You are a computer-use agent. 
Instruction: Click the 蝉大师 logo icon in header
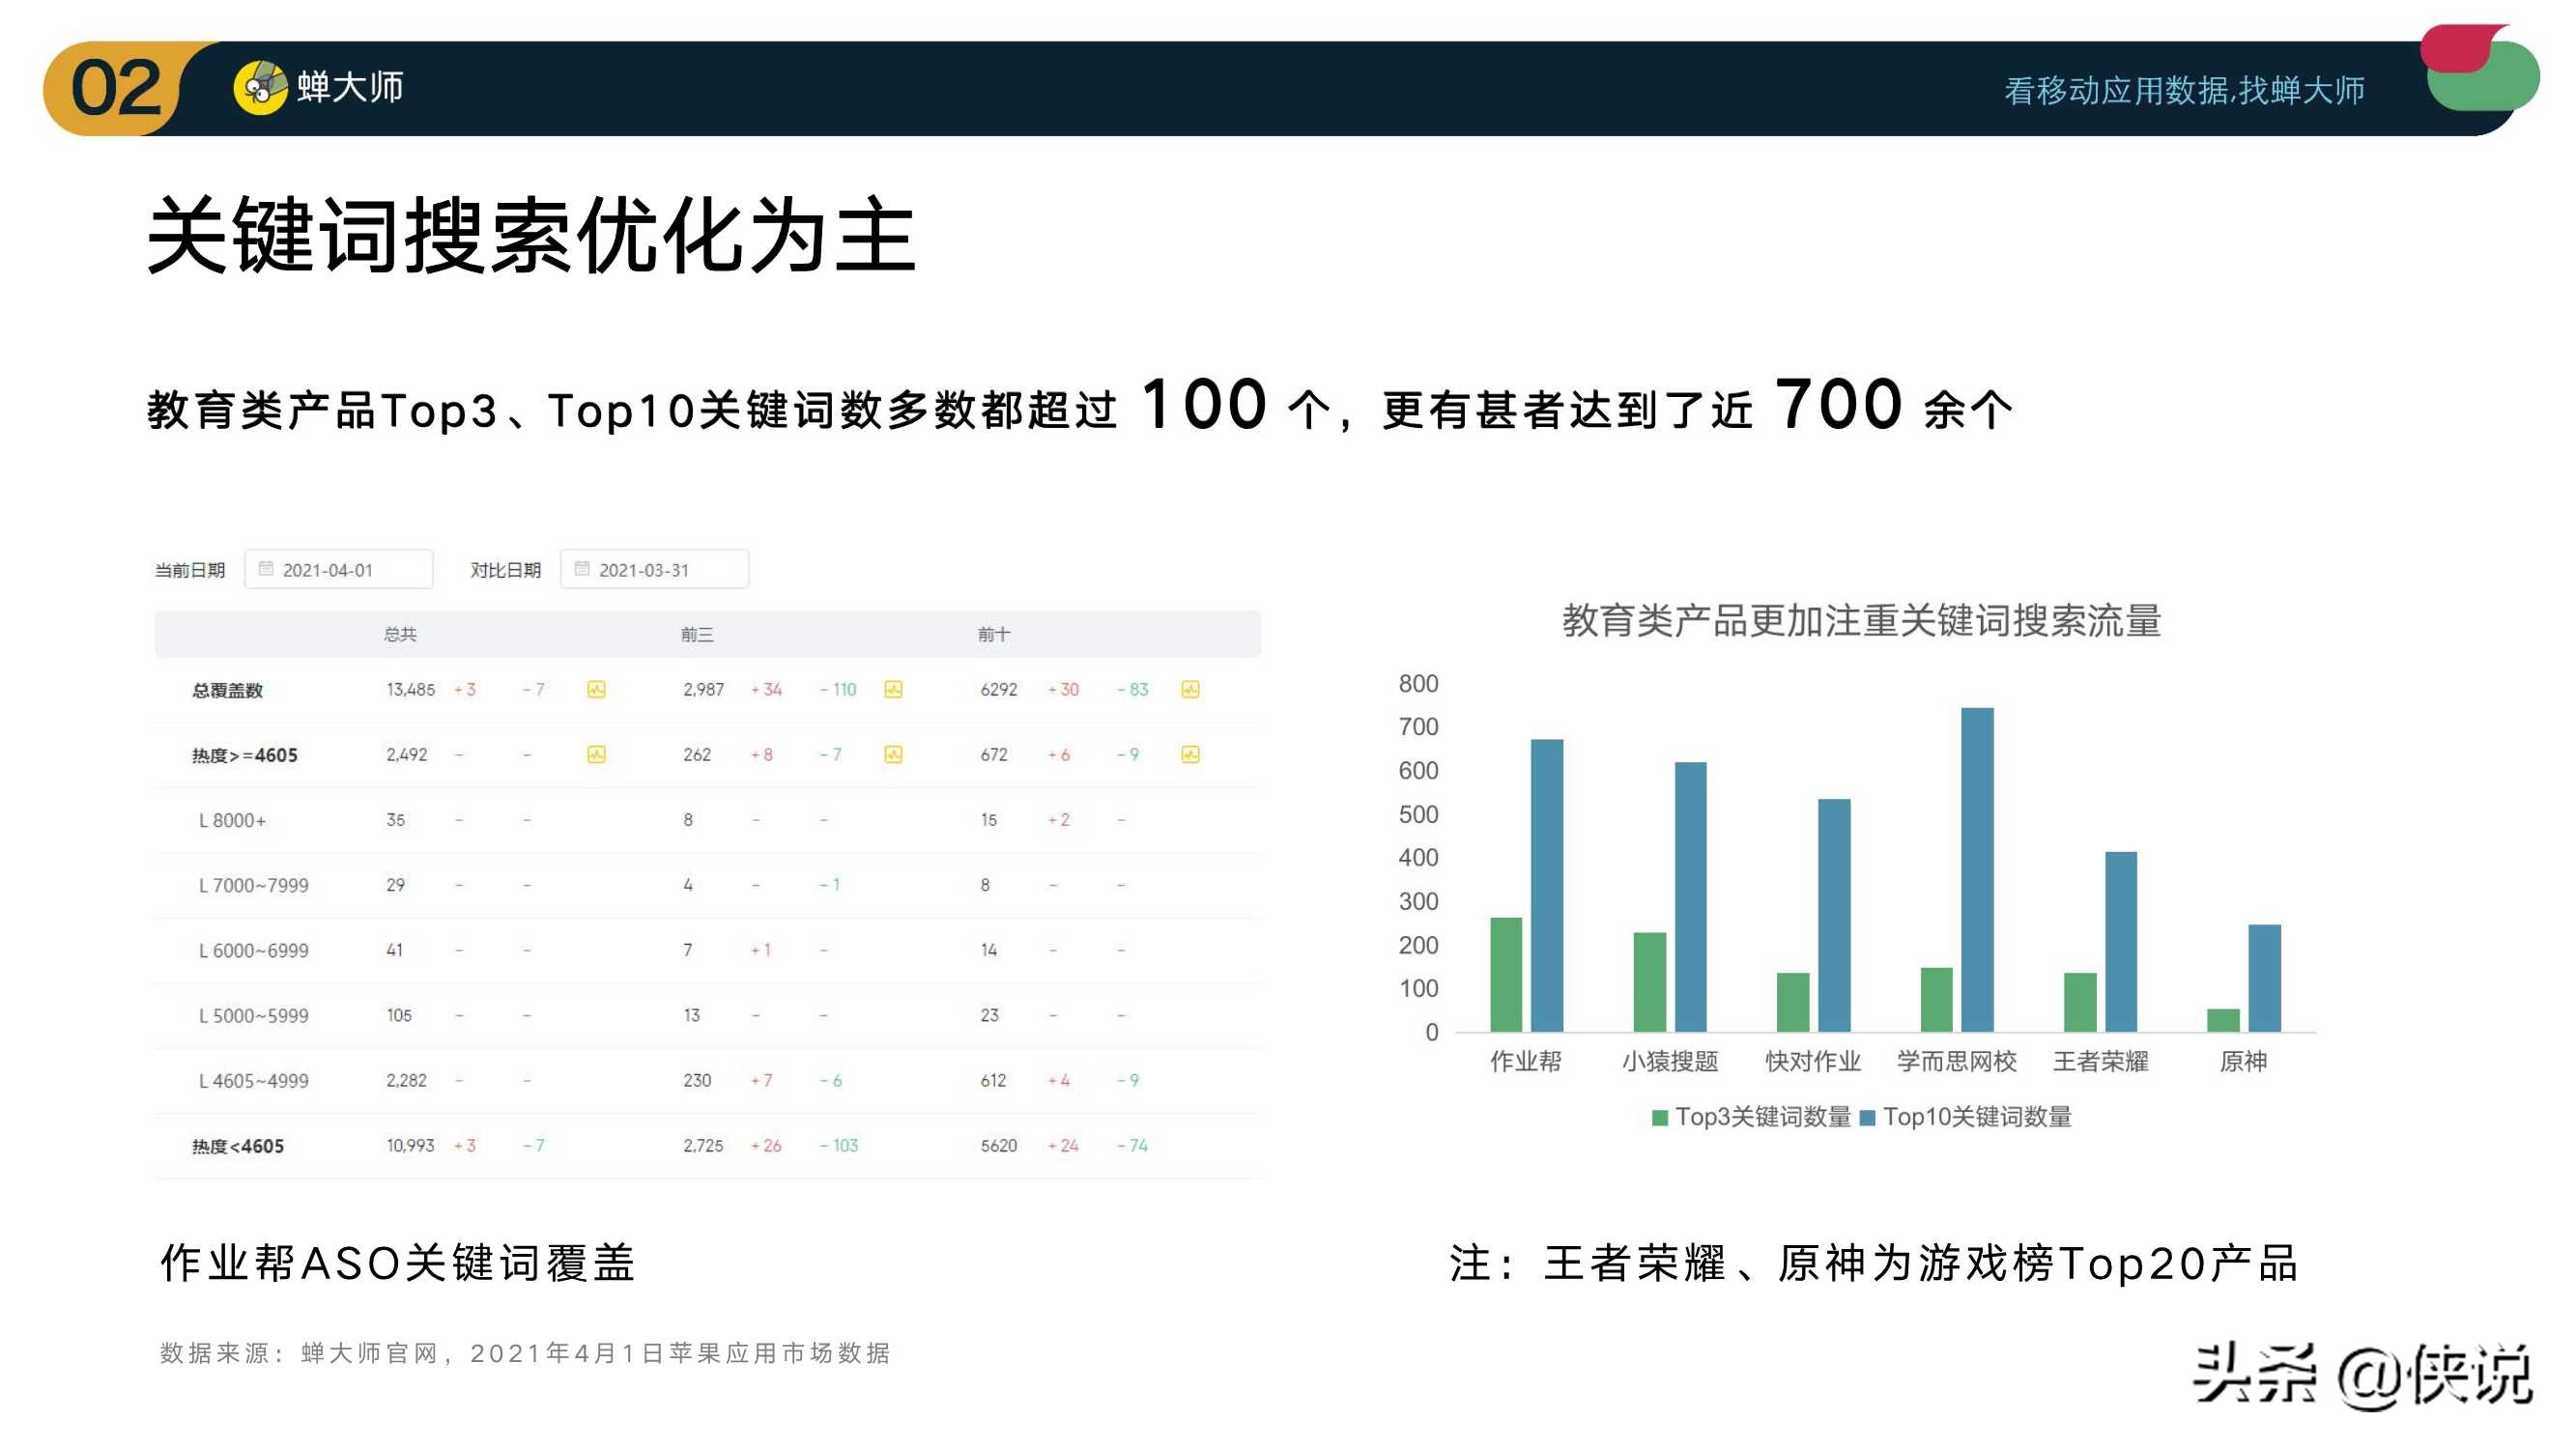pos(260,88)
